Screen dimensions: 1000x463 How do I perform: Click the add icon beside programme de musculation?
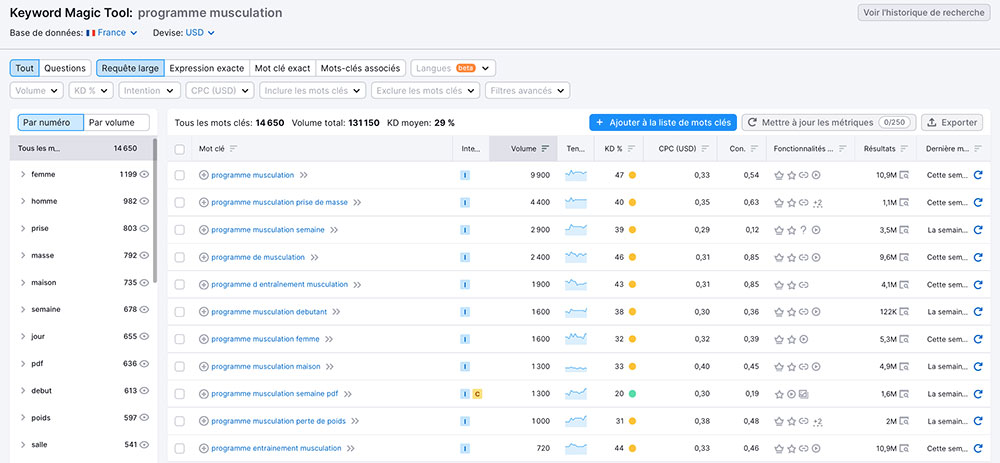[x=204, y=257]
